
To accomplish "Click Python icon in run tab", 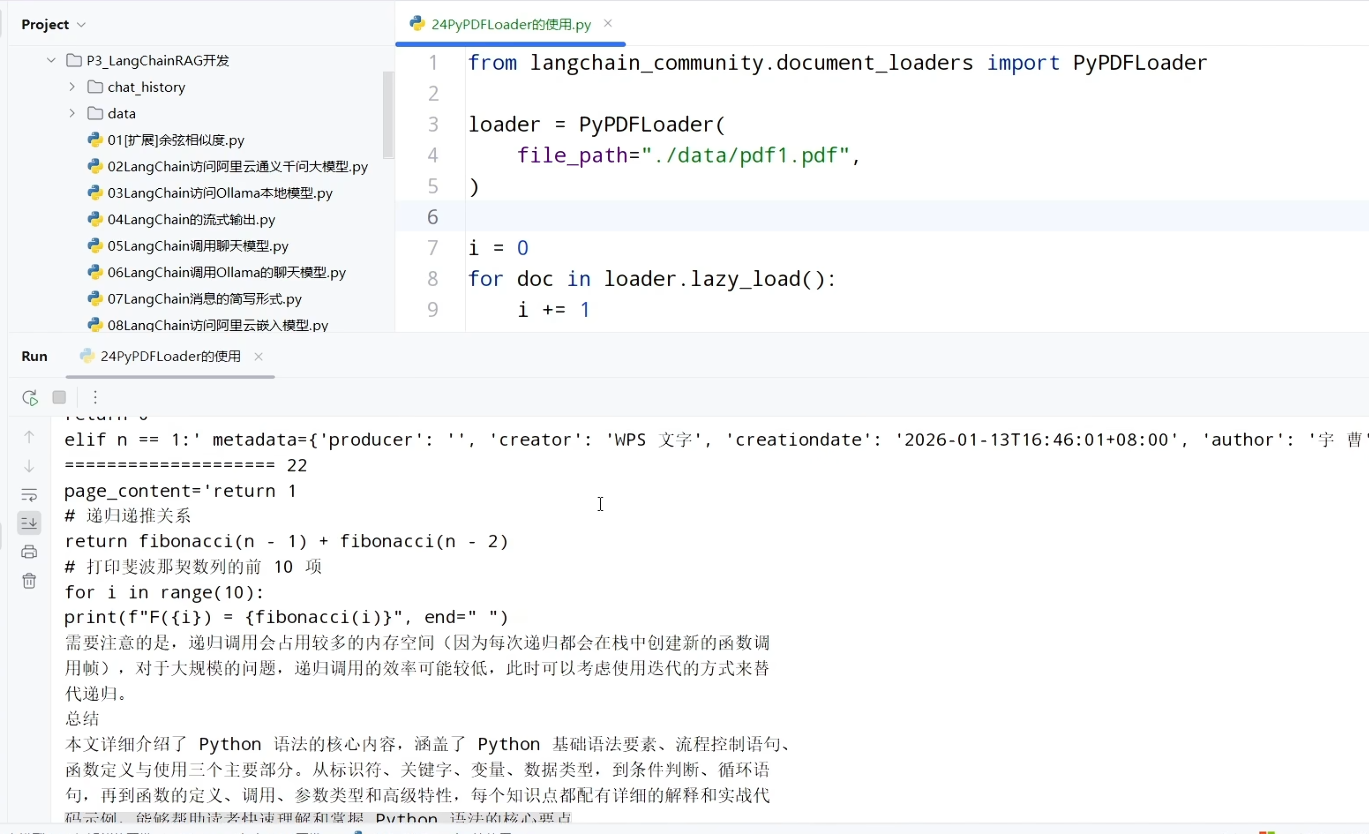I will pyautogui.click(x=87, y=356).
